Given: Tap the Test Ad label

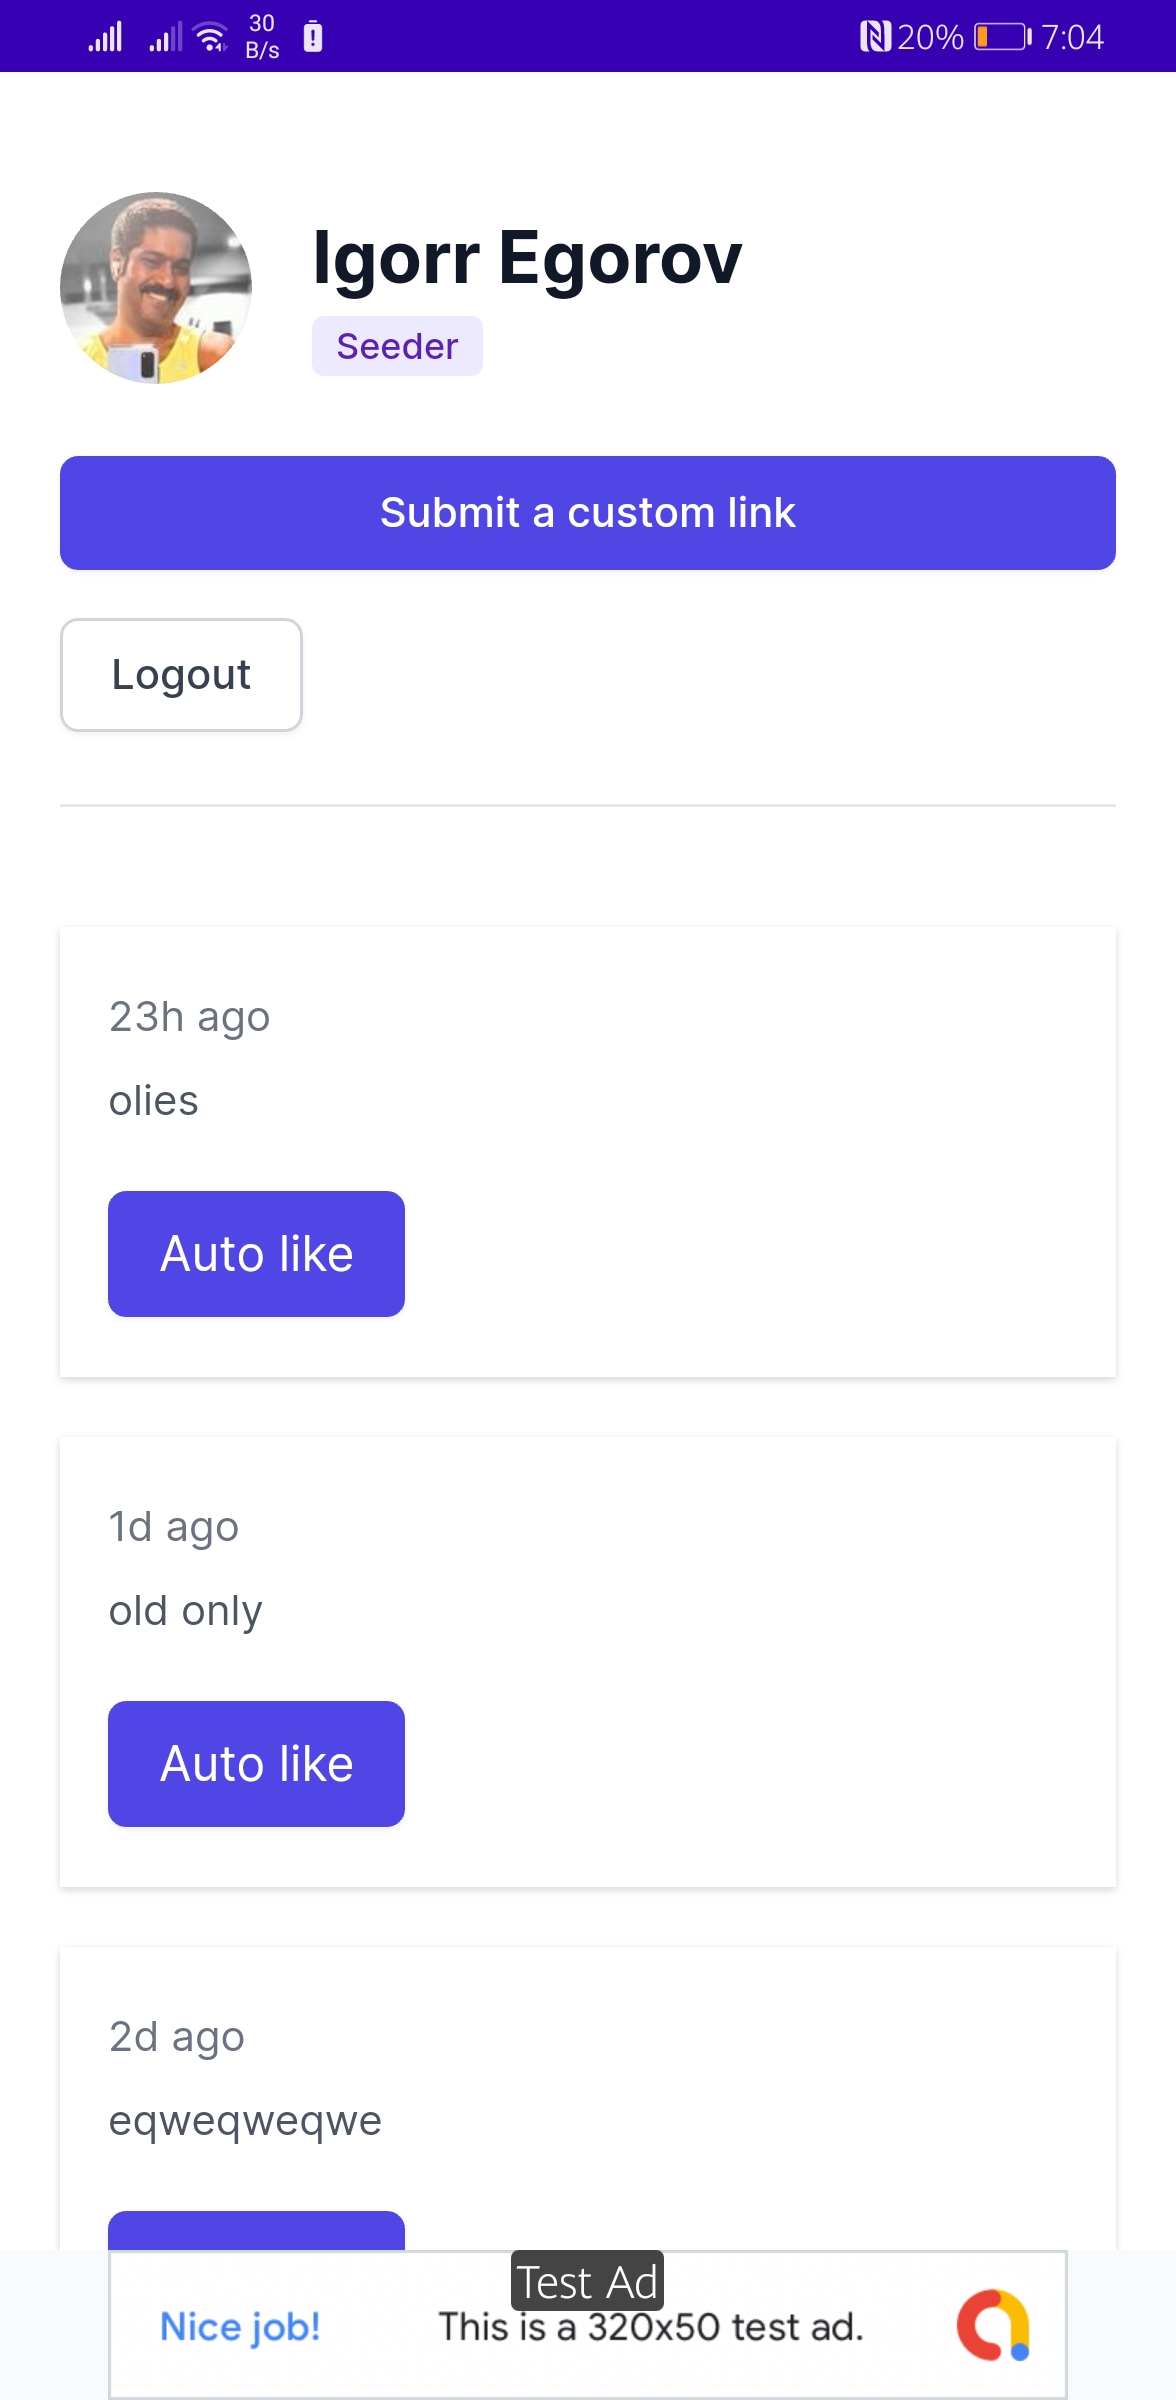Looking at the screenshot, I should coord(587,2282).
